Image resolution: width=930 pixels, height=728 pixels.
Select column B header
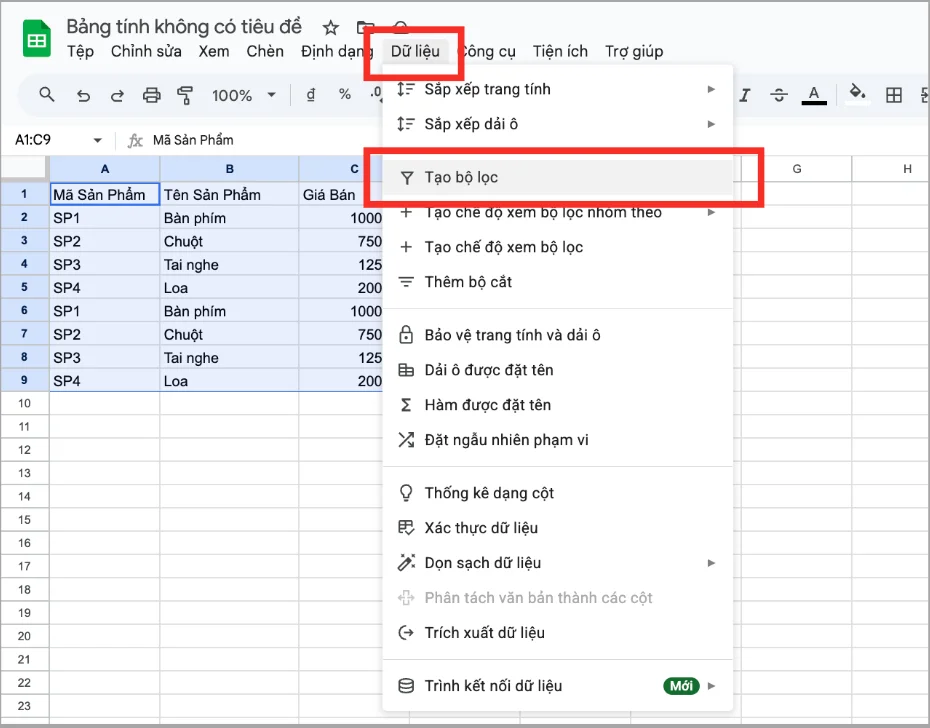[230, 169]
